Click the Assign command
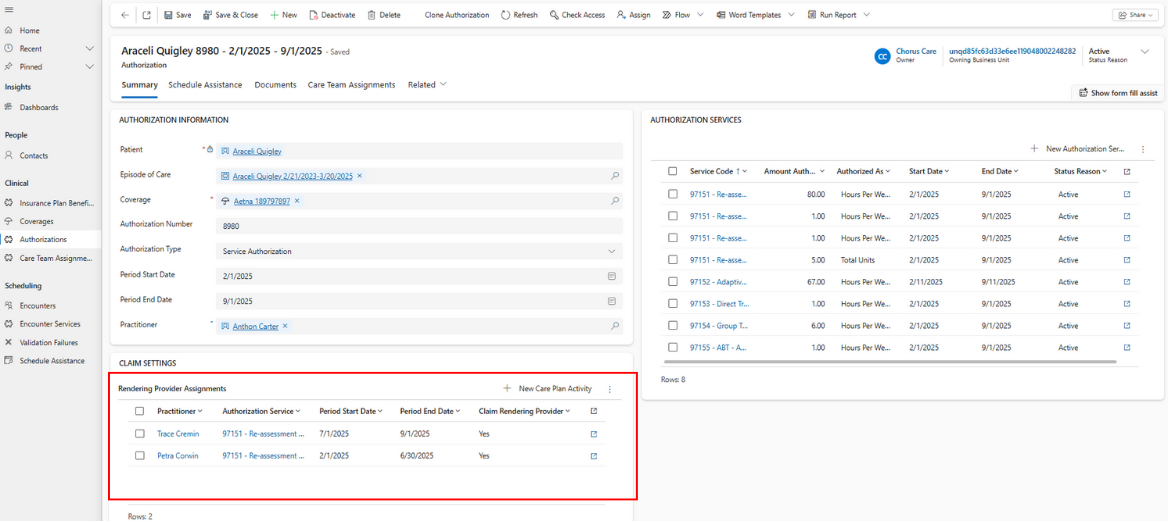 (x=633, y=15)
